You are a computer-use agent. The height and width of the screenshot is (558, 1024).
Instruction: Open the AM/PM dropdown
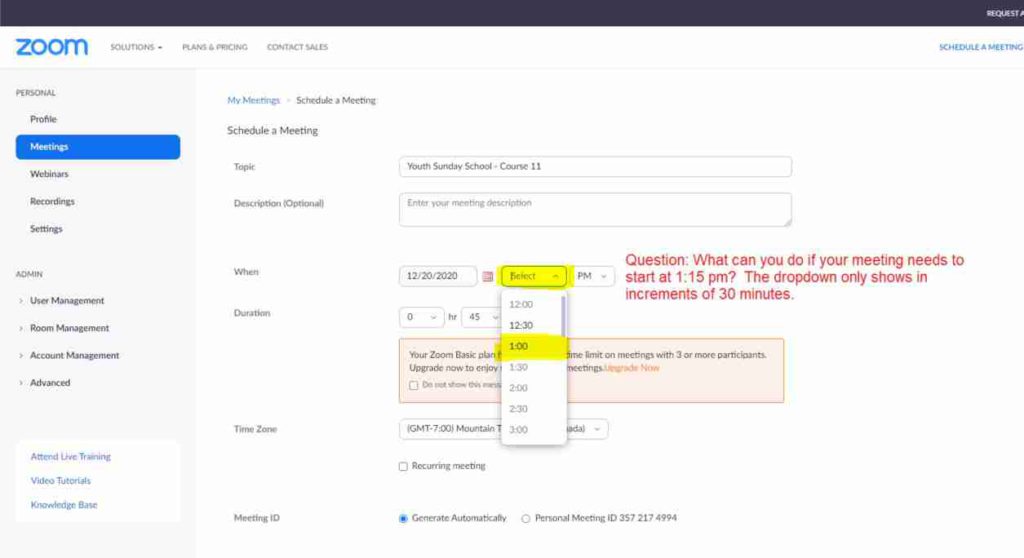pyautogui.click(x=593, y=276)
